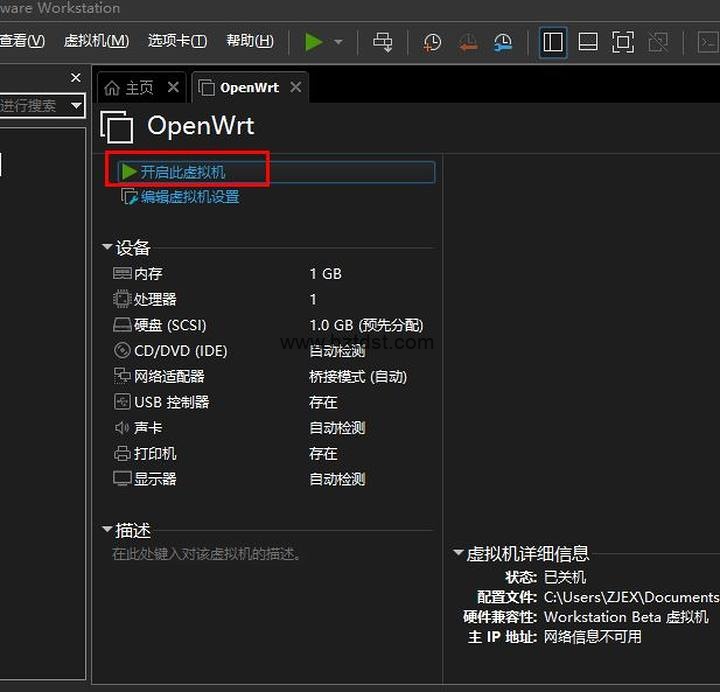Select the 打印机 device row

[271, 454]
